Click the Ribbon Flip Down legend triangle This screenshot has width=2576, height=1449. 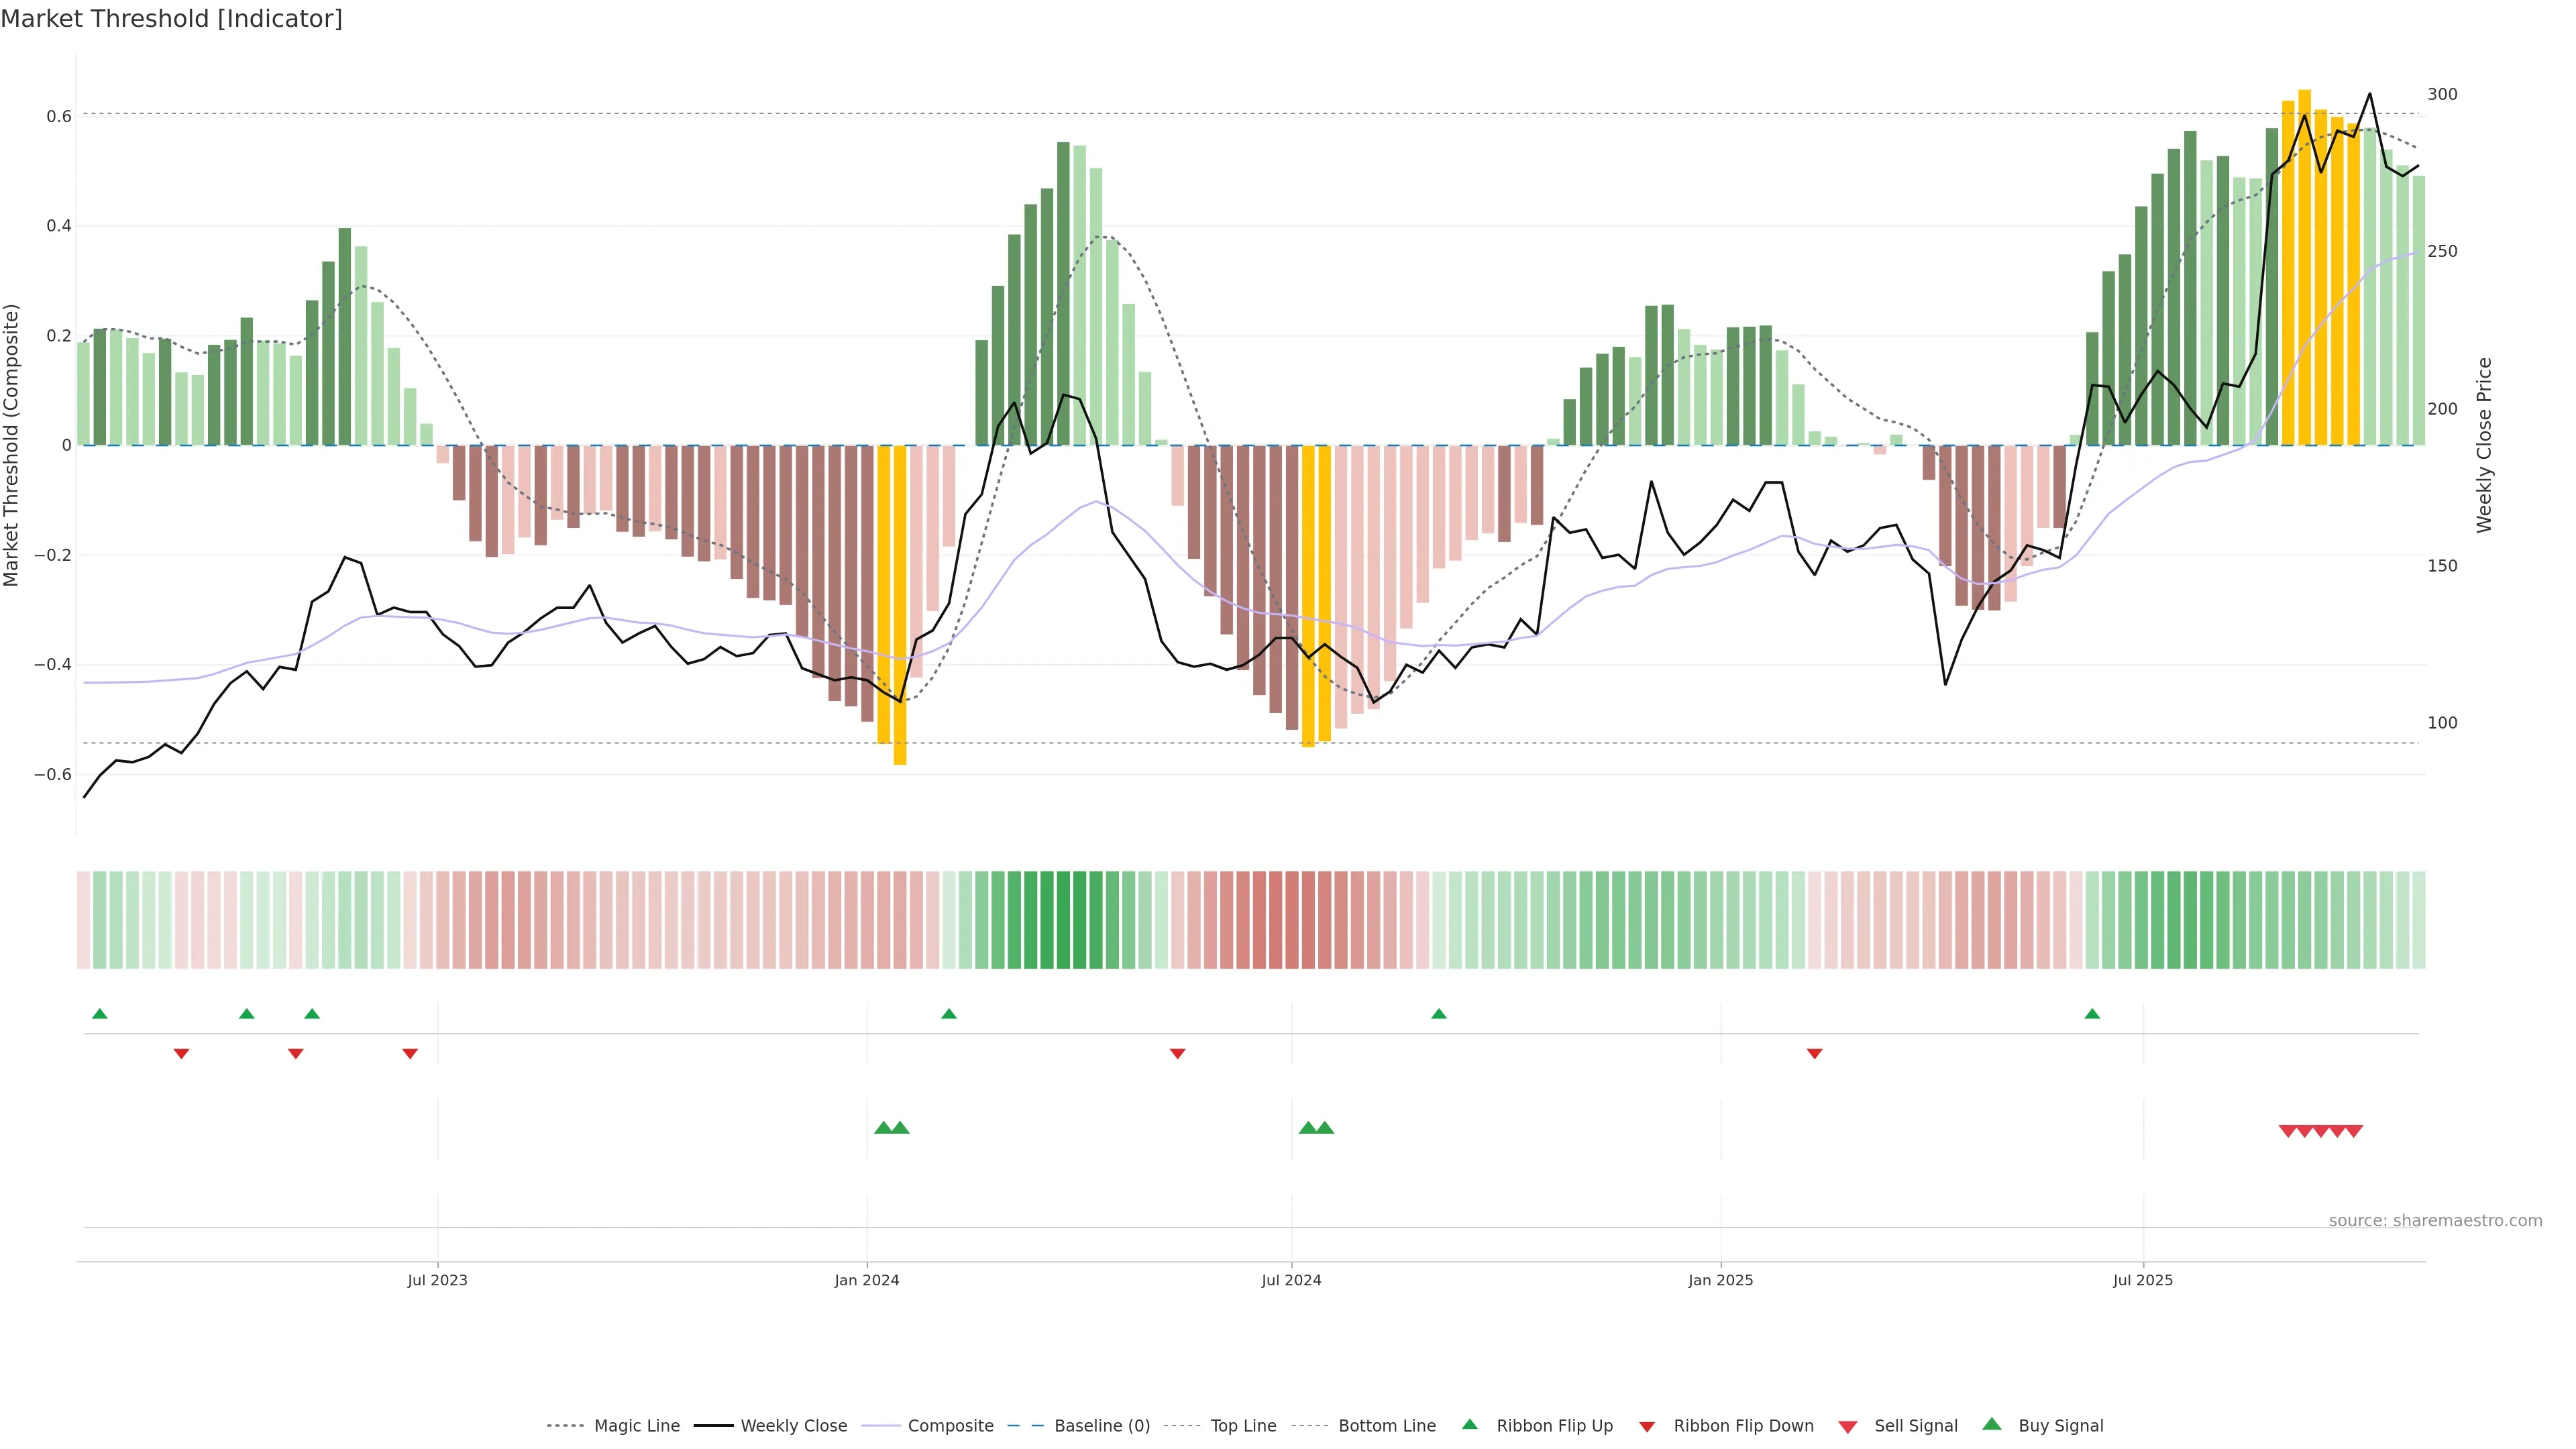tap(1647, 1427)
